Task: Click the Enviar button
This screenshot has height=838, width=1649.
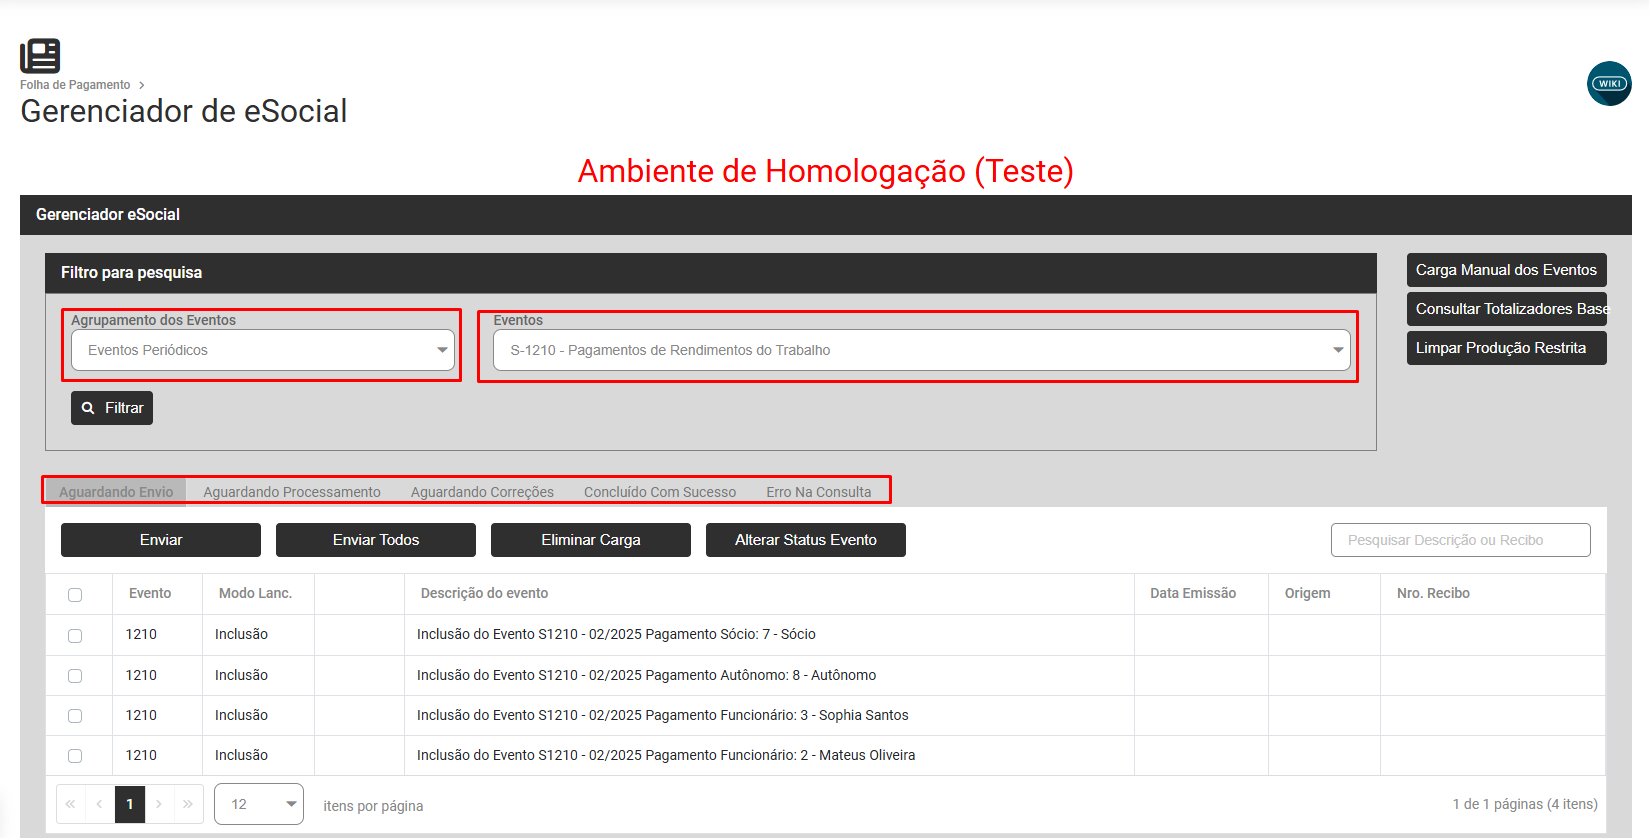Action: (x=161, y=540)
